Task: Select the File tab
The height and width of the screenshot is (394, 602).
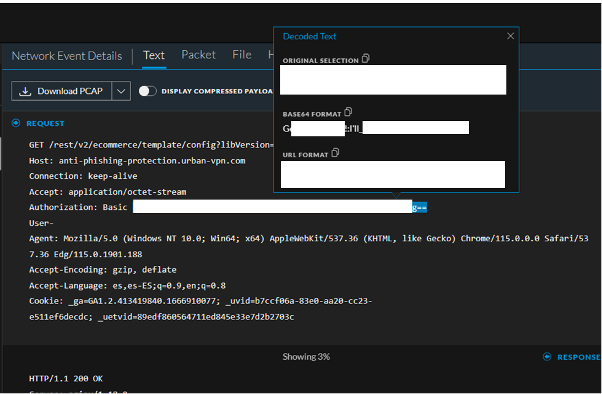Action: point(242,55)
